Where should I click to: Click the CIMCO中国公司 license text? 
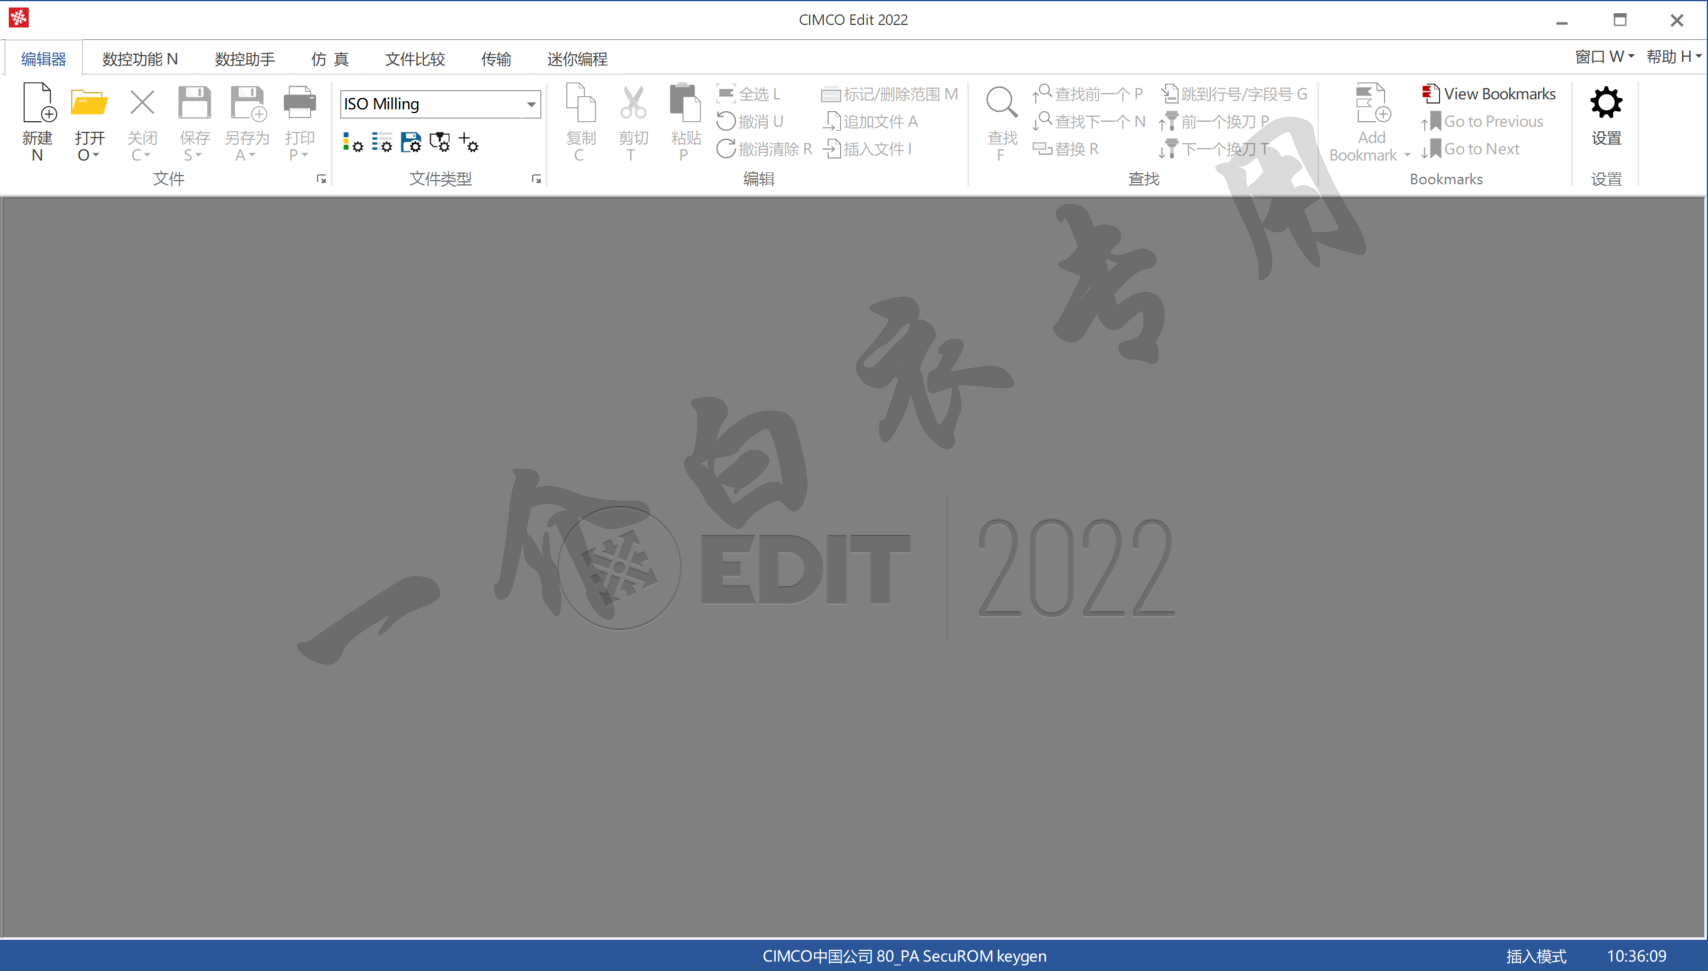tap(904, 956)
